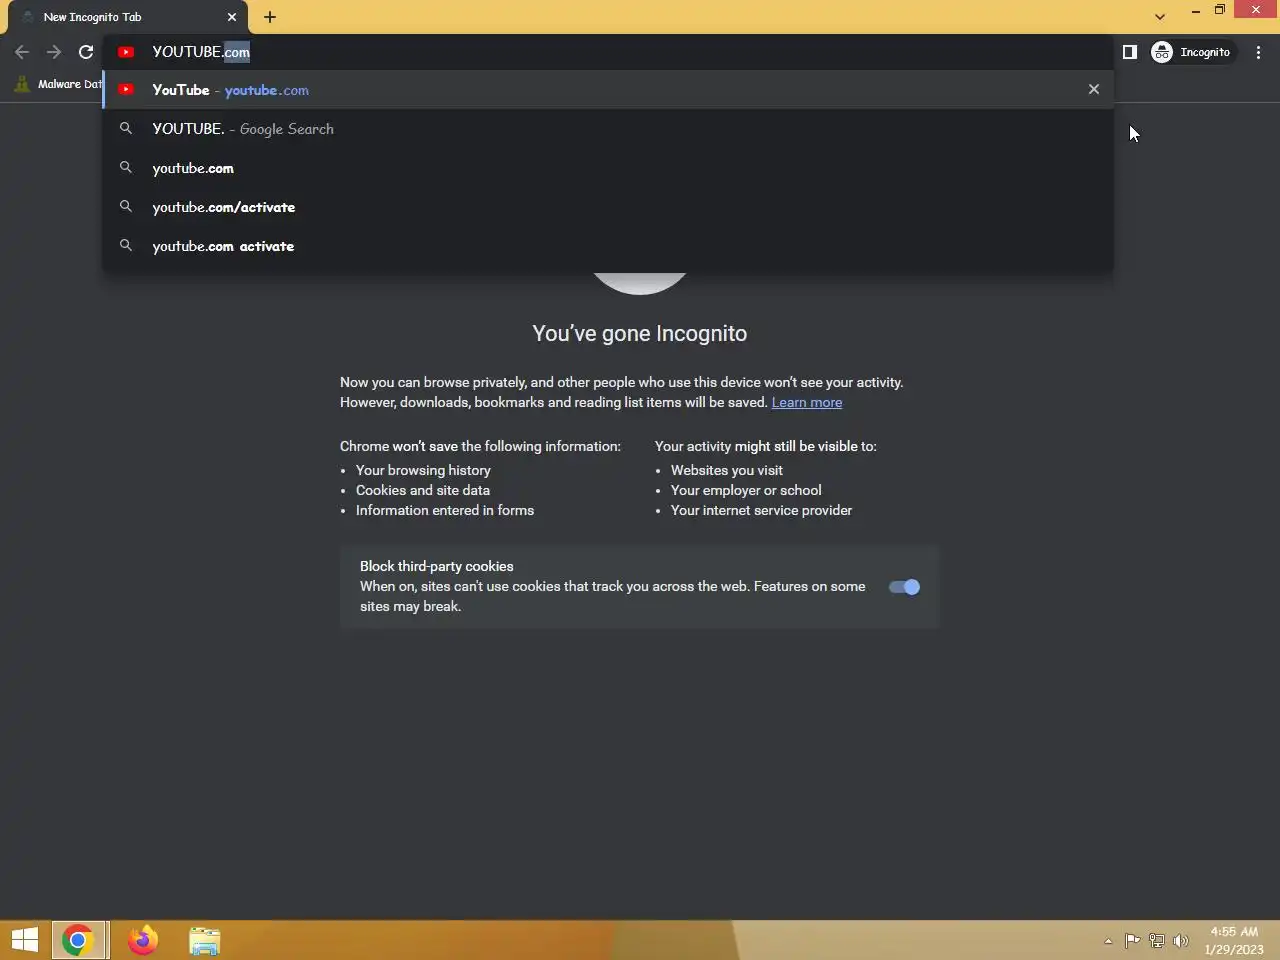Open the volume speaker icon
The width and height of the screenshot is (1280, 960).
coord(1181,941)
